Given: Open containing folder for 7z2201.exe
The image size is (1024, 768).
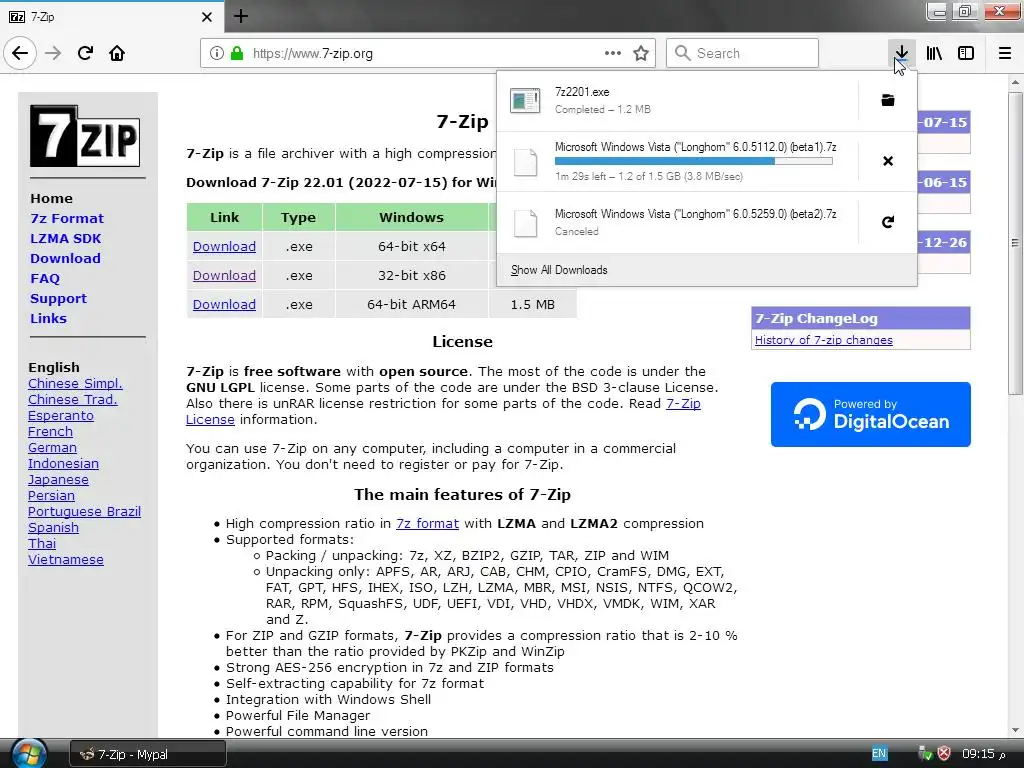Looking at the screenshot, I should pyautogui.click(x=888, y=100).
